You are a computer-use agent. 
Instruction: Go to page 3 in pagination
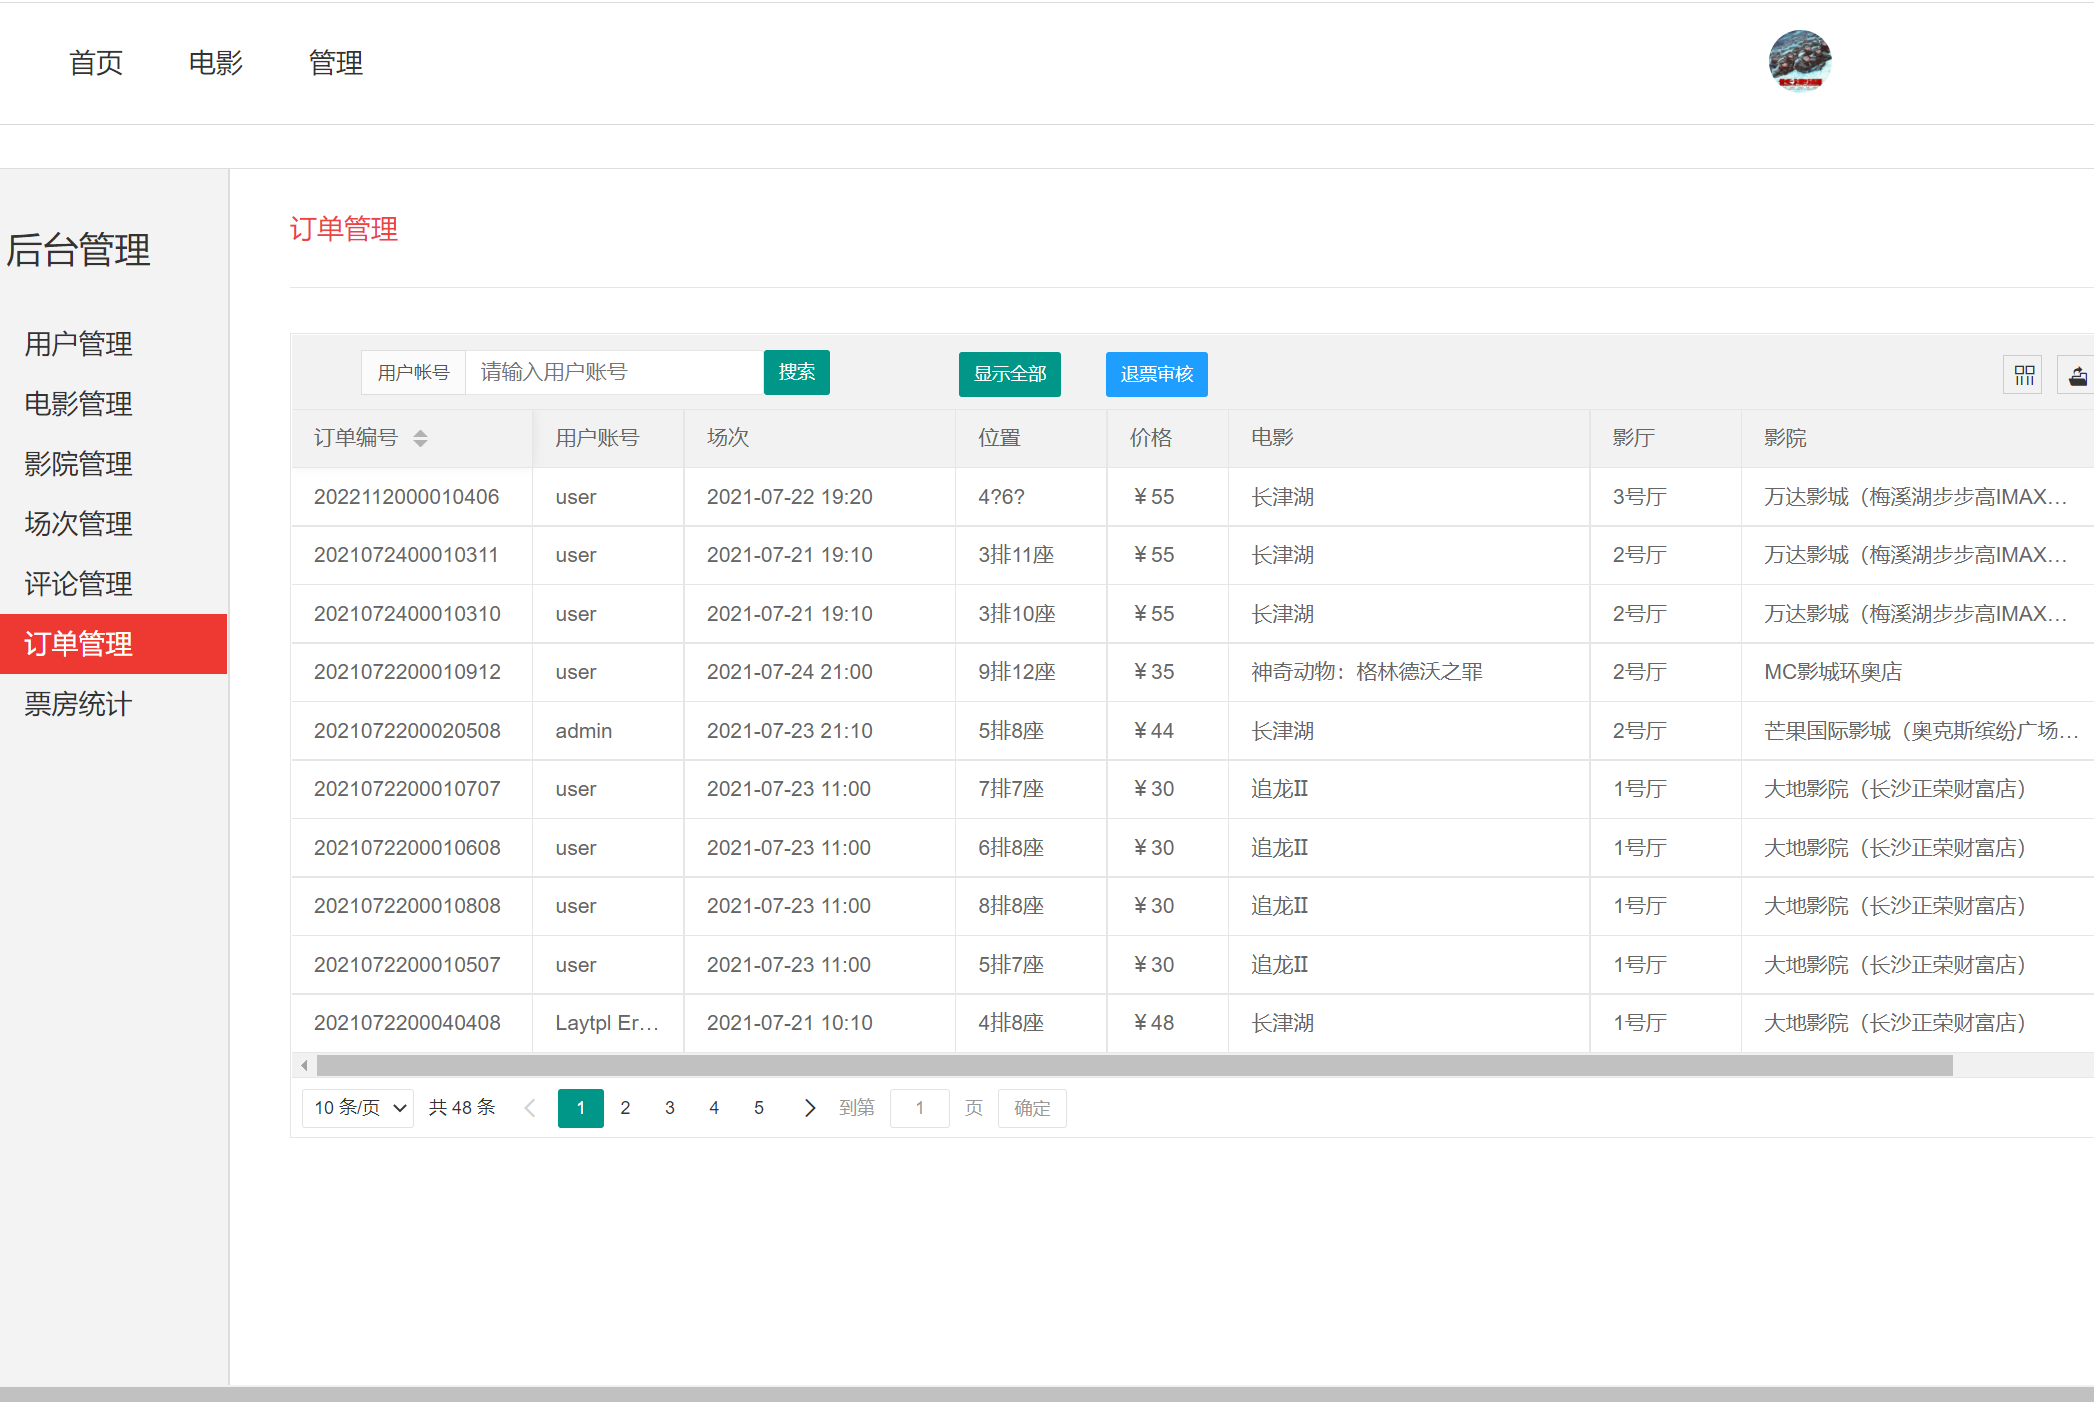pyautogui.click(x=669, y=1108)
